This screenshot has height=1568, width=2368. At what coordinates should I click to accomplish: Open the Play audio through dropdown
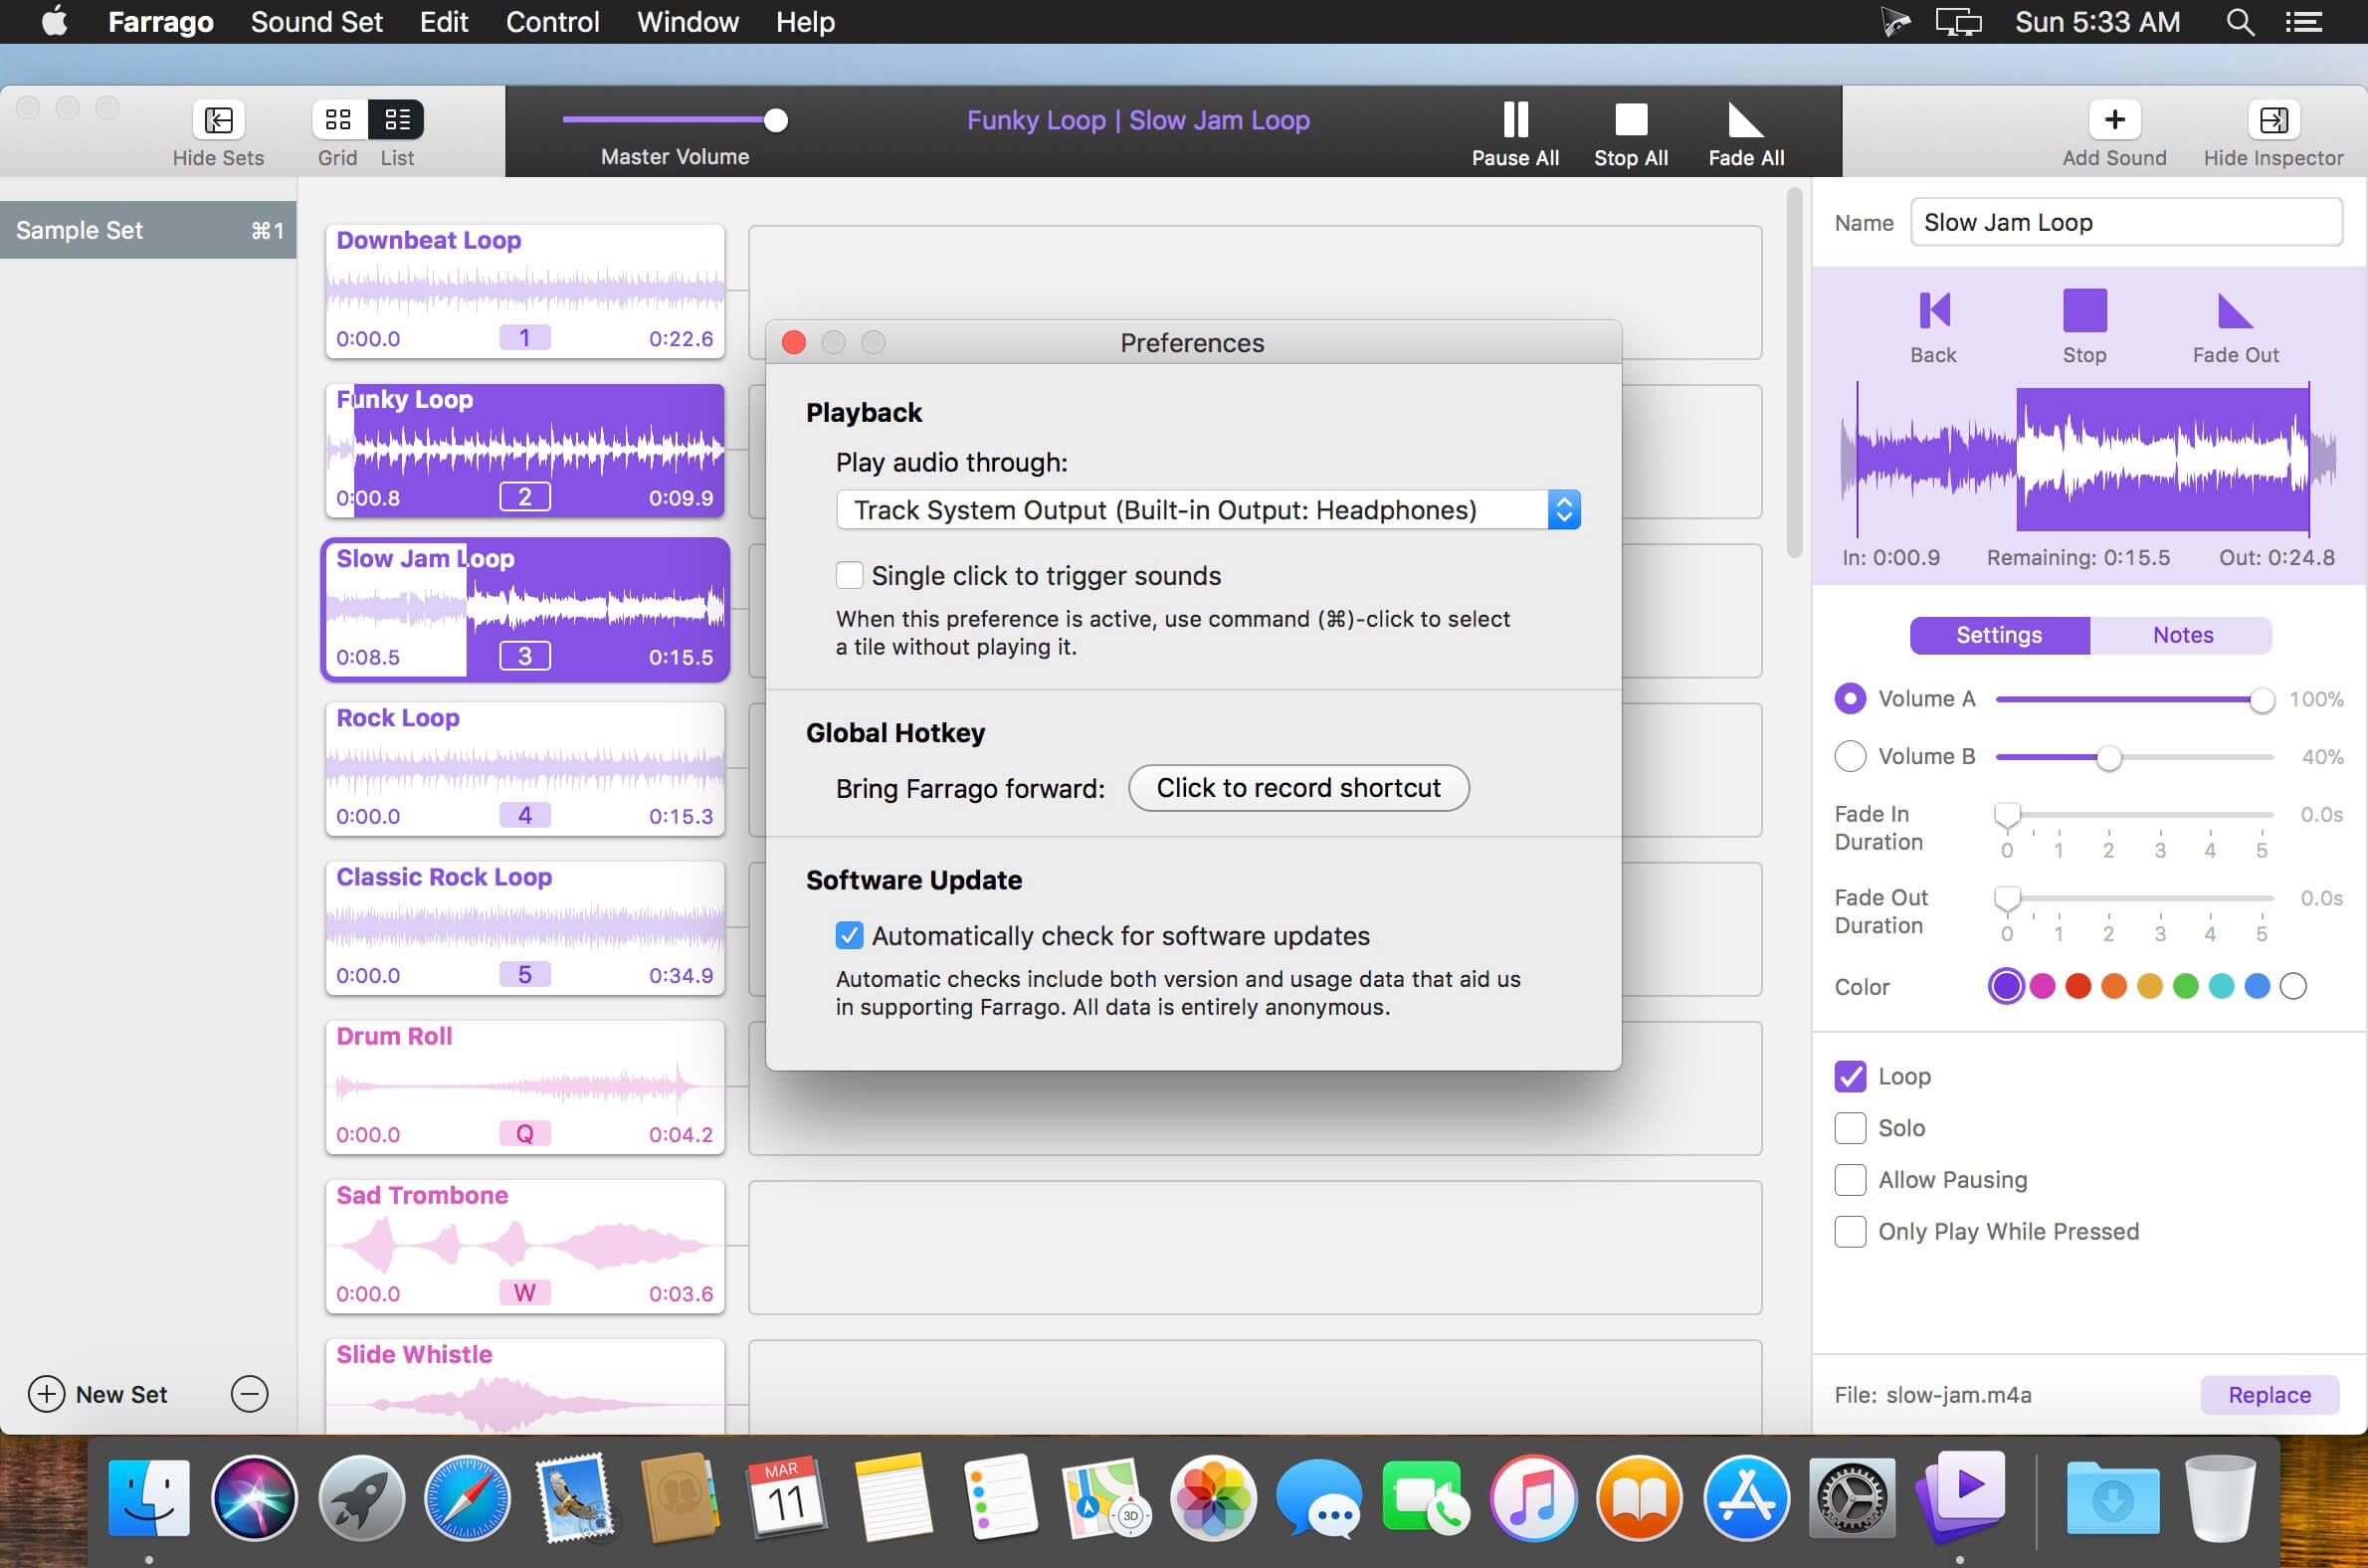tap(1207, 510)
